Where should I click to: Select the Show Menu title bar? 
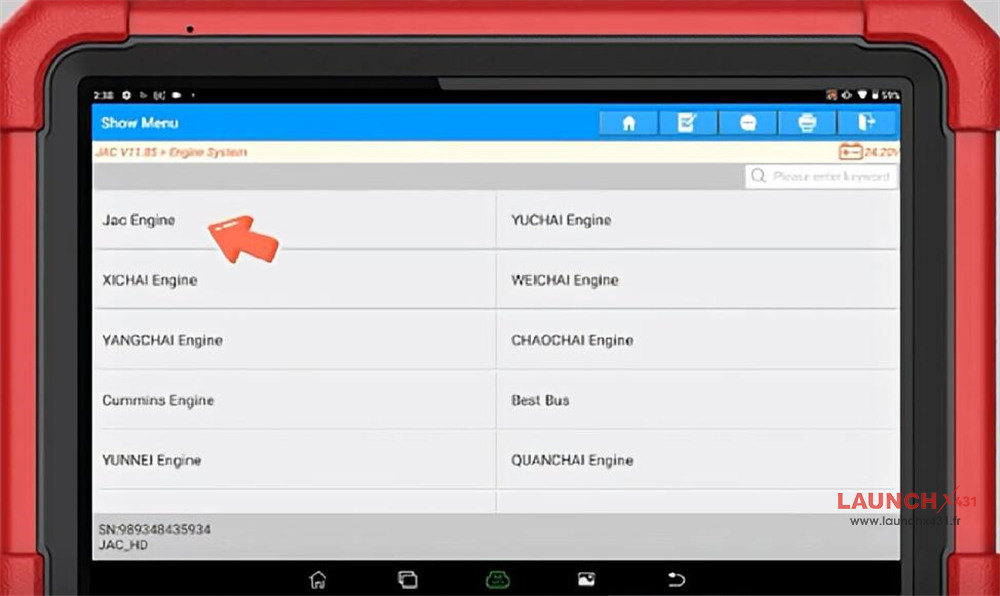pos(138,122)
